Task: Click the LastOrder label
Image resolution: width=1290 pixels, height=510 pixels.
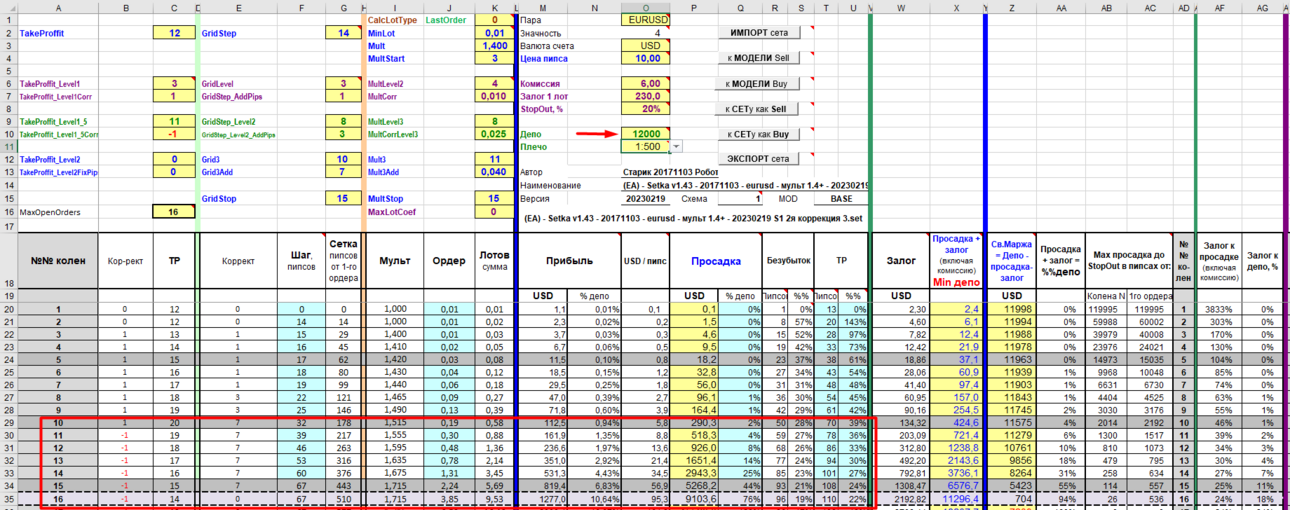Action: [445, 20]
